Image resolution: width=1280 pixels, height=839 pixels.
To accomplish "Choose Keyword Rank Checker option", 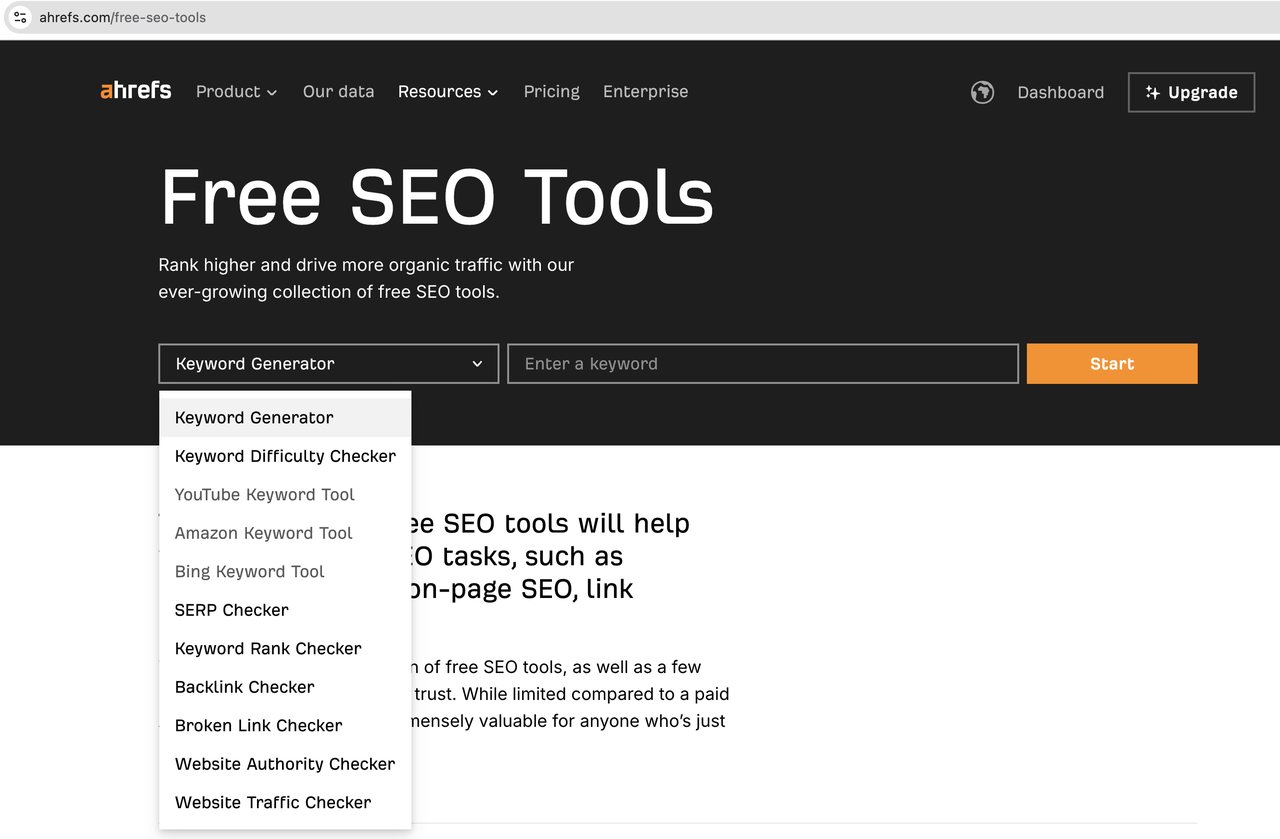I will coord(285,649).
